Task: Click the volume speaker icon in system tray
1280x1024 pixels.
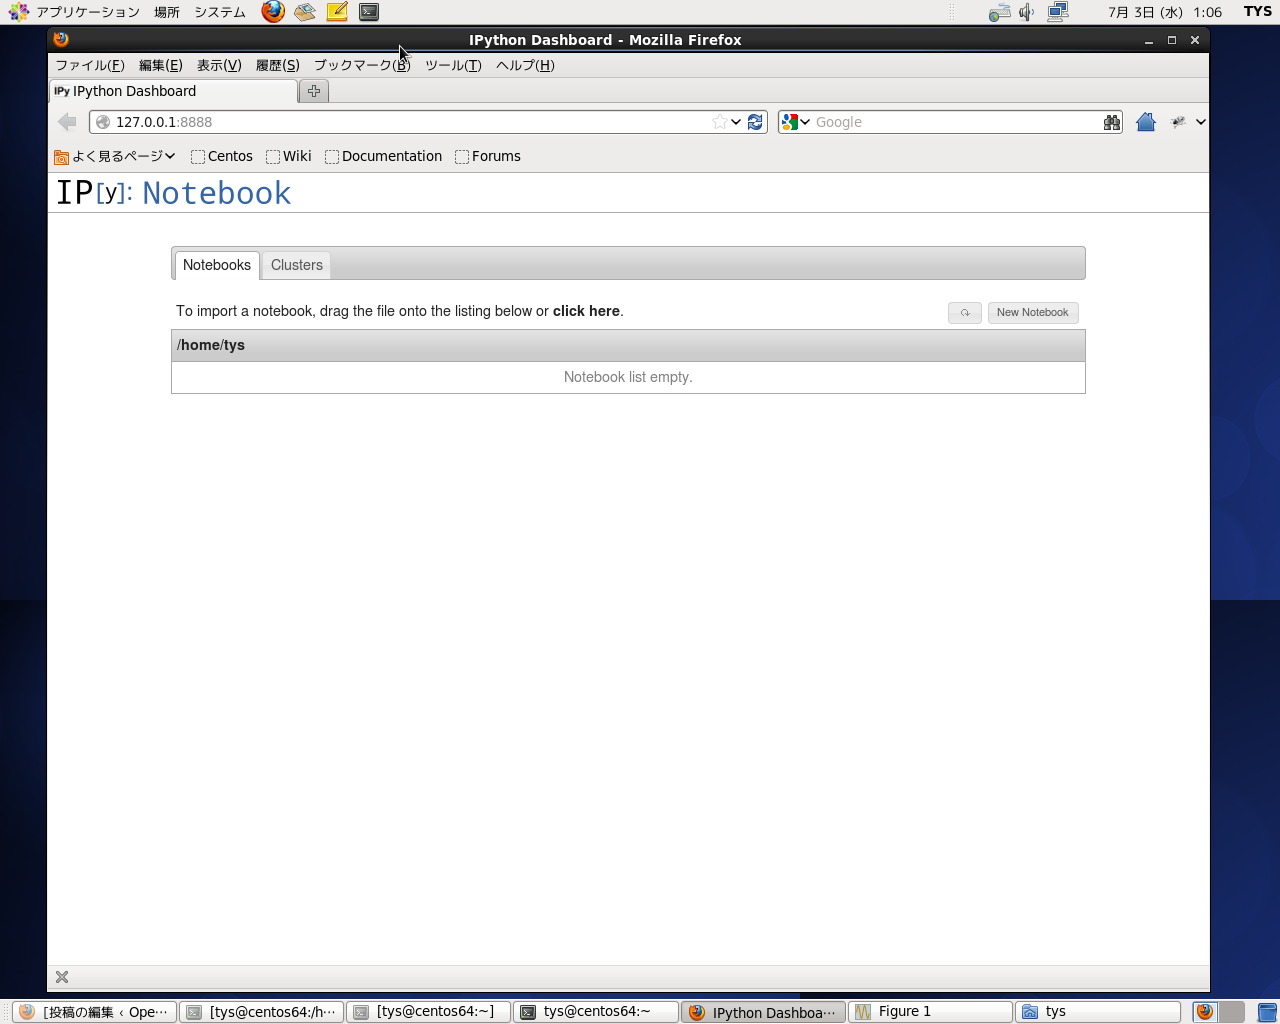Action: tap(1026, 12)
